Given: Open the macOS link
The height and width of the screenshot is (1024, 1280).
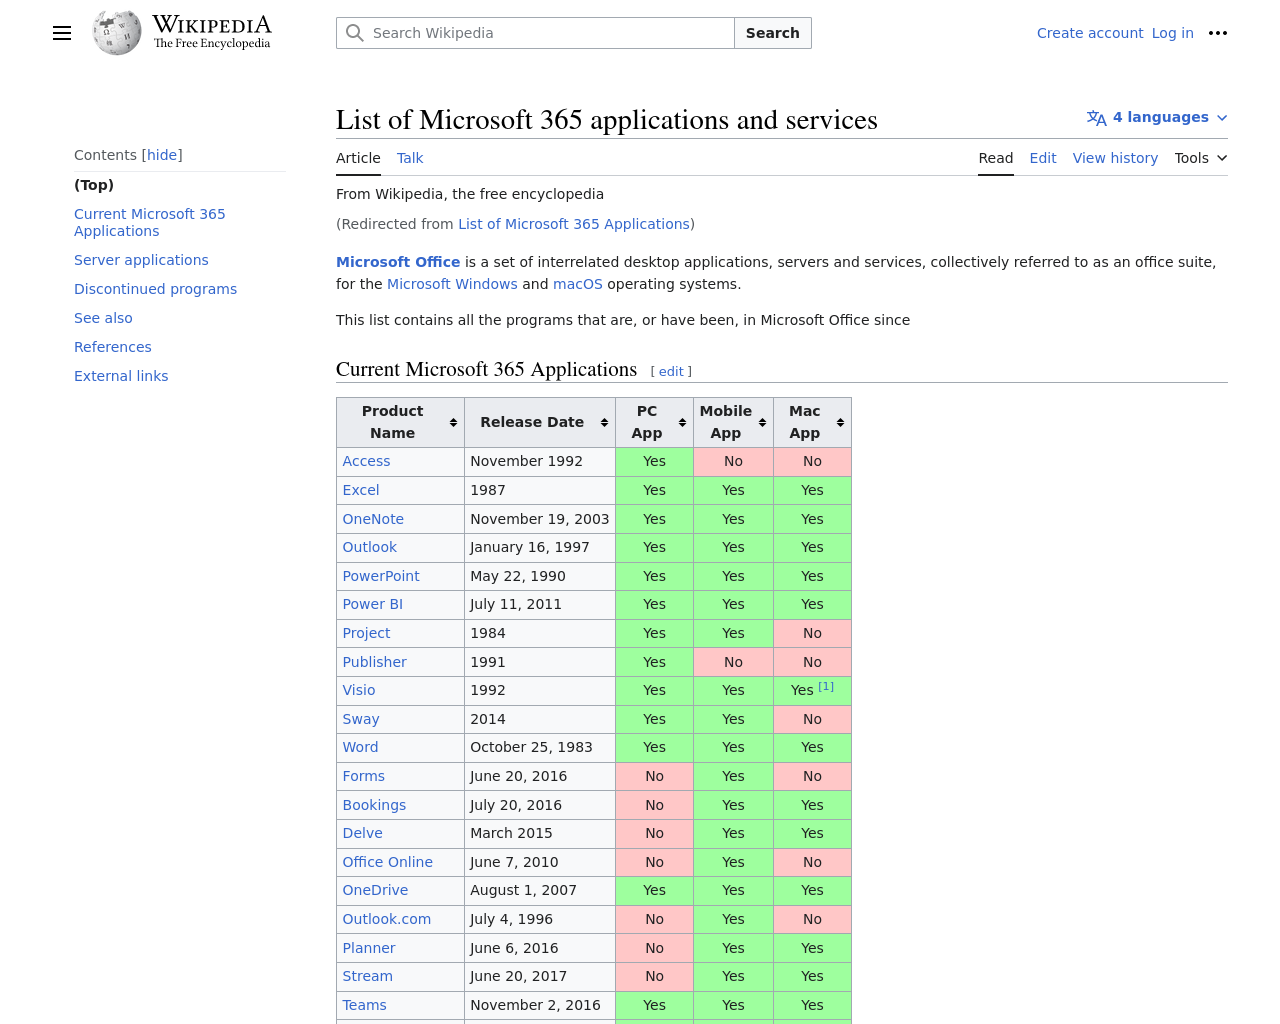Looking at the screenshot, I should 578,284.
